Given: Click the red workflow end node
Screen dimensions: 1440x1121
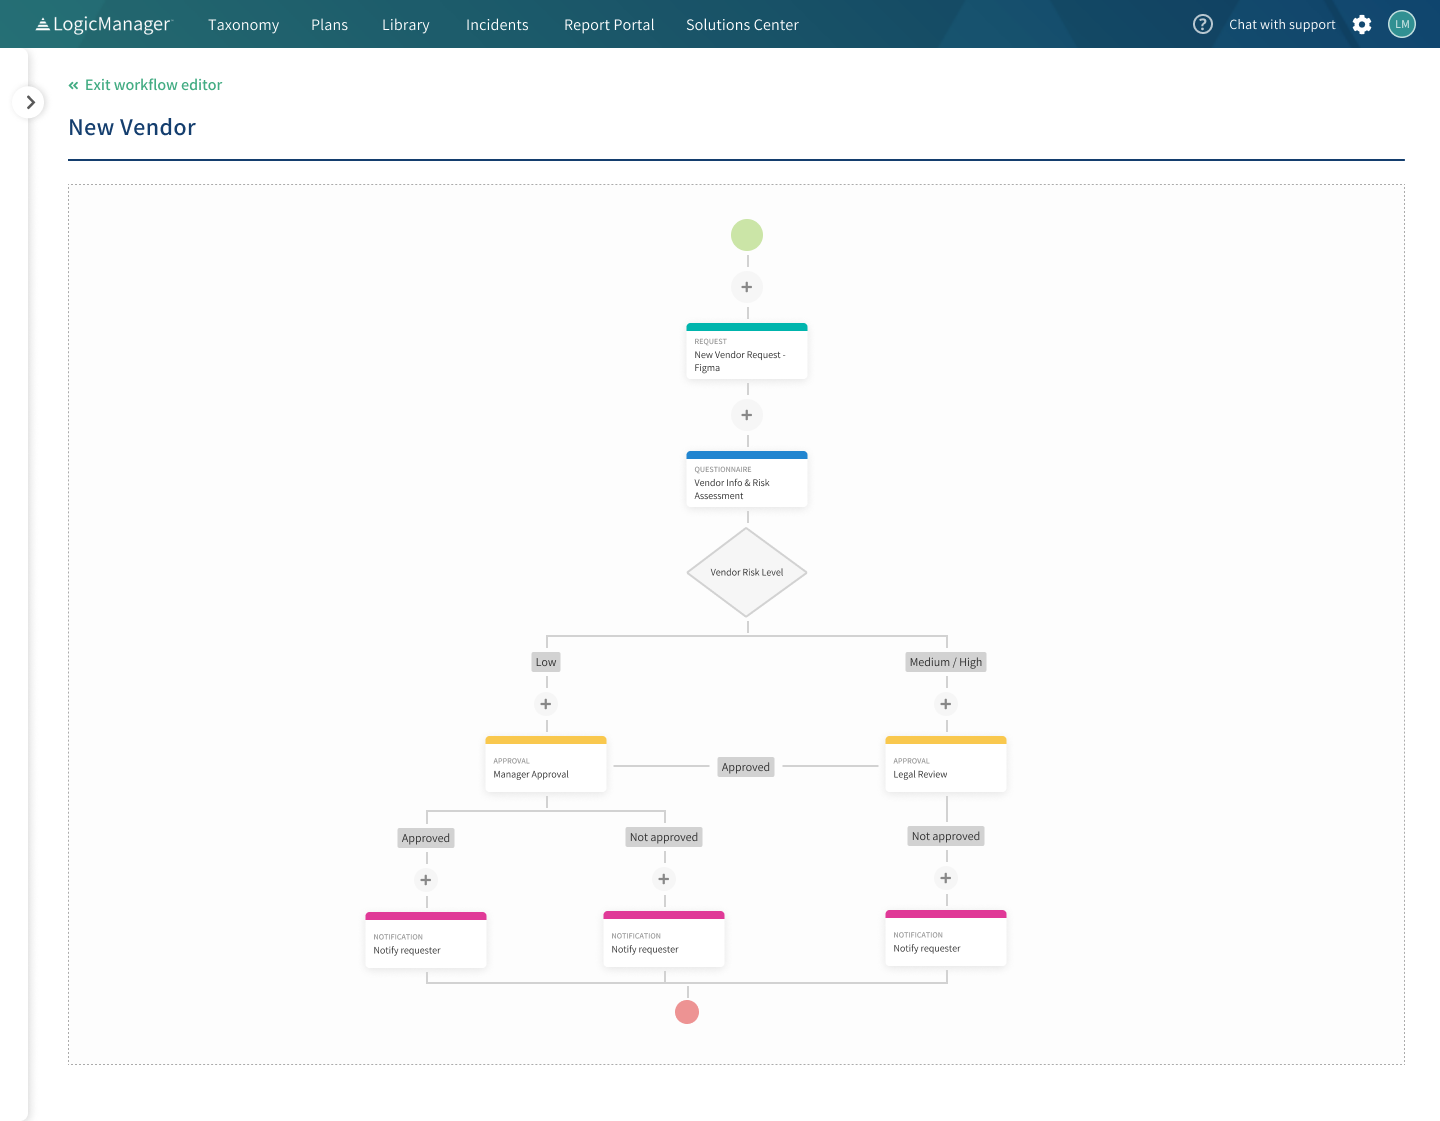Looking at the screenshot, I should (x=687, y=1012).
